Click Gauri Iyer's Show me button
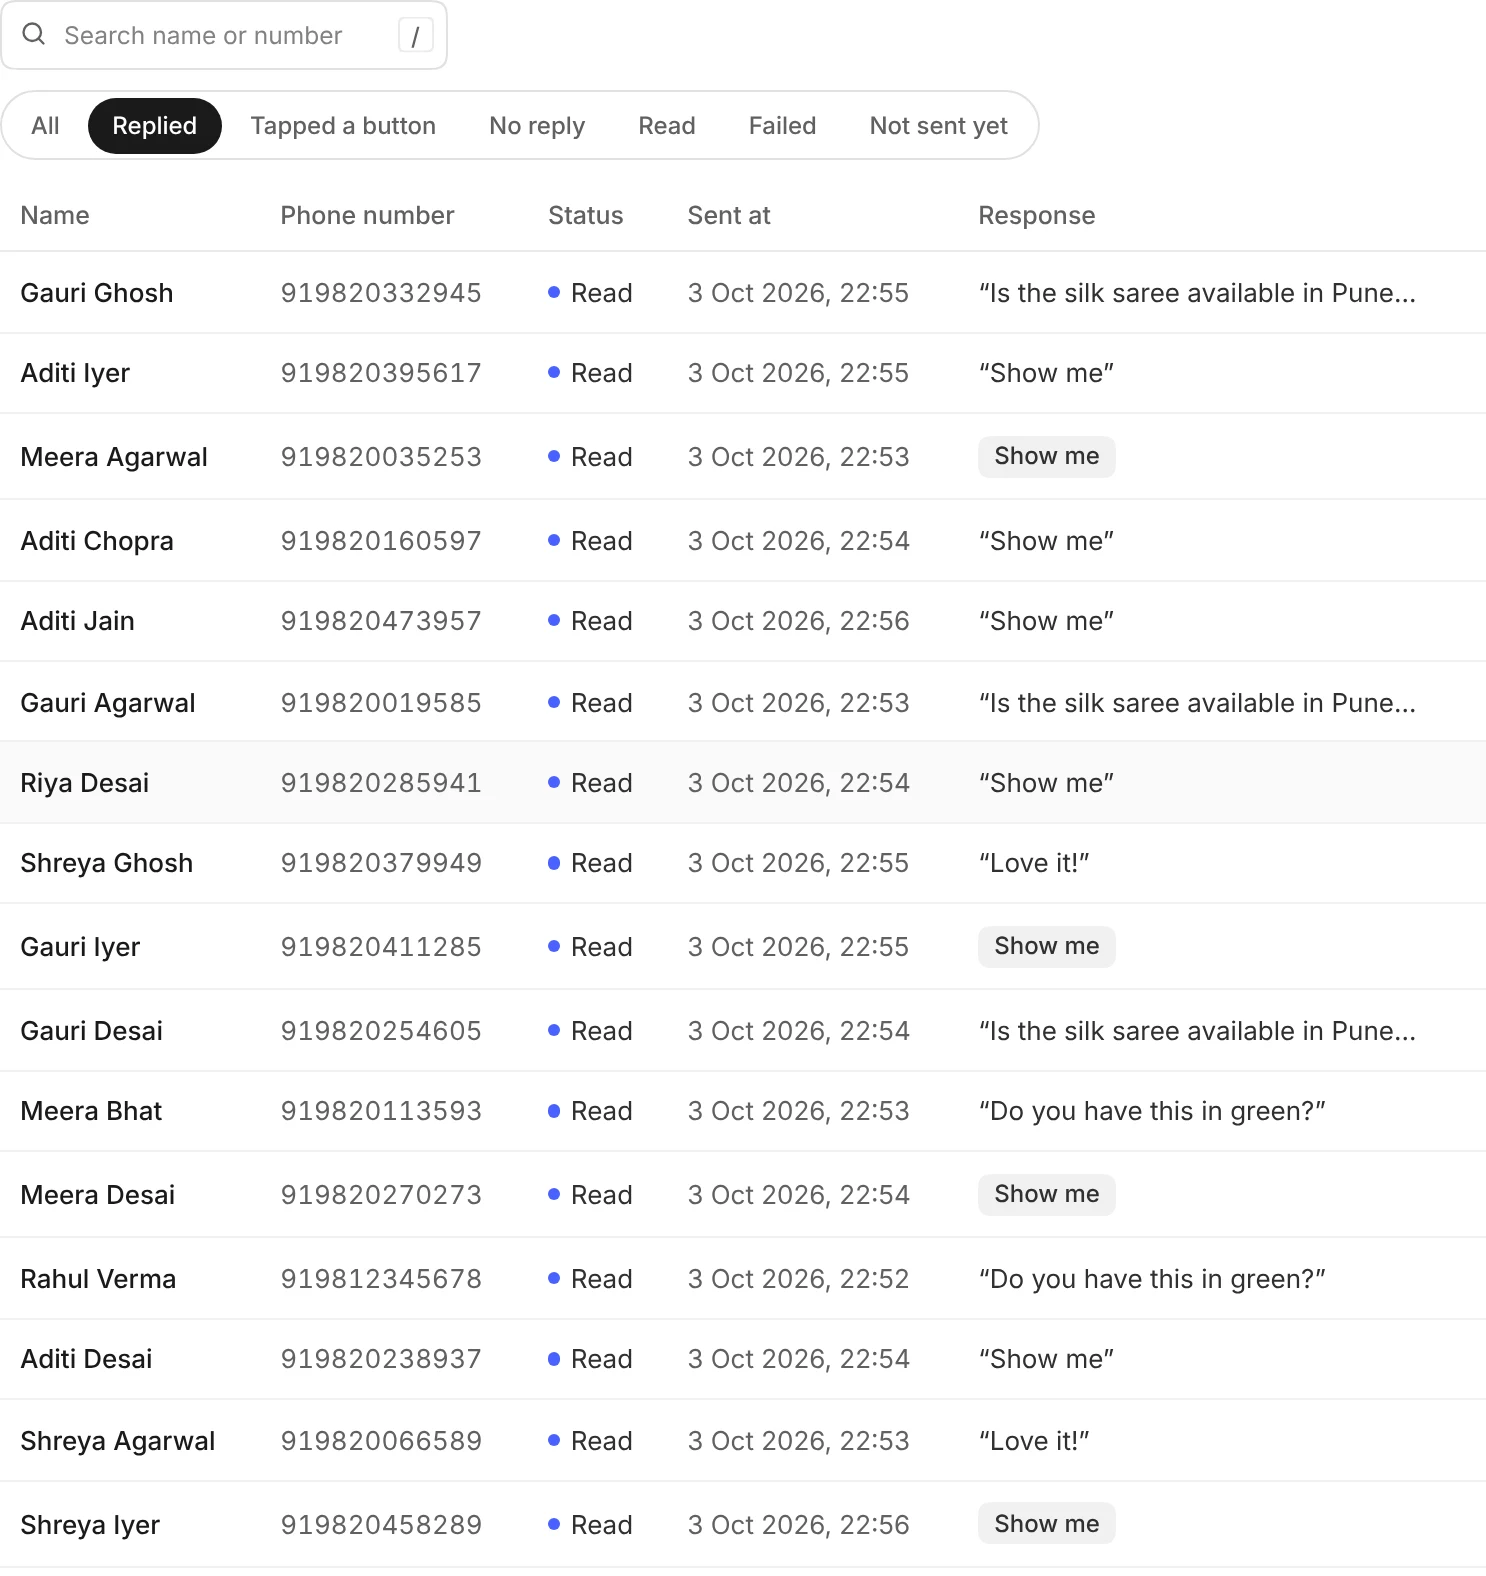Screen dimensions: 1486x1576 1047,947
